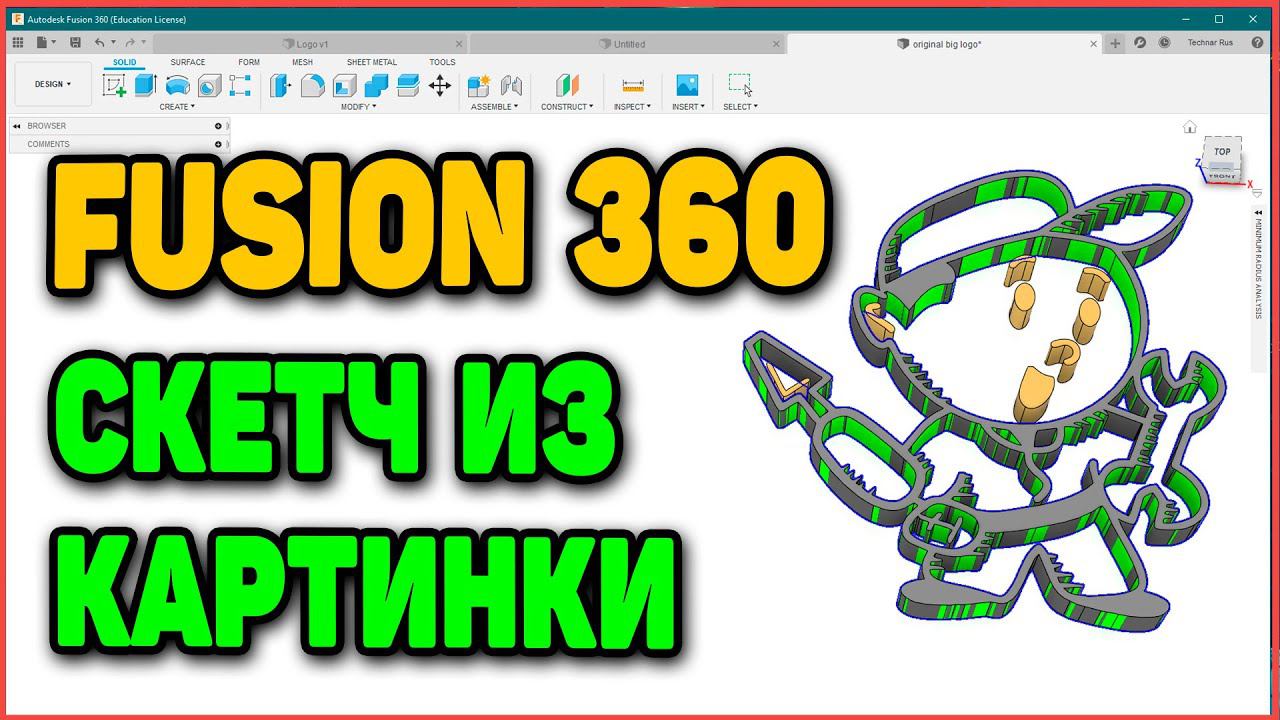The width and height of the screenshot is (1280, 720).
Task: Select the Revolve tool
Action: click(177, 85)
